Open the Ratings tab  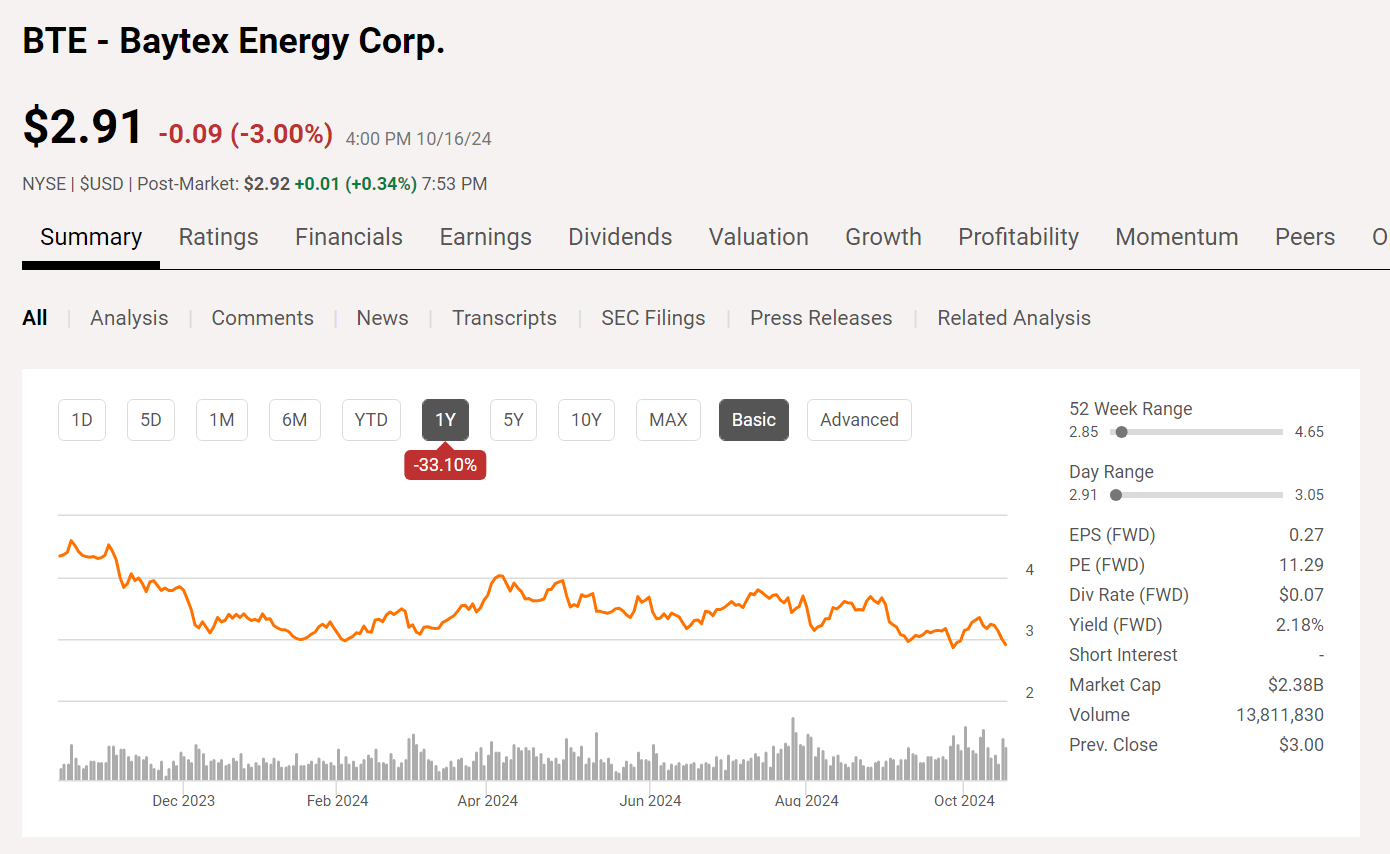[218, 237]
